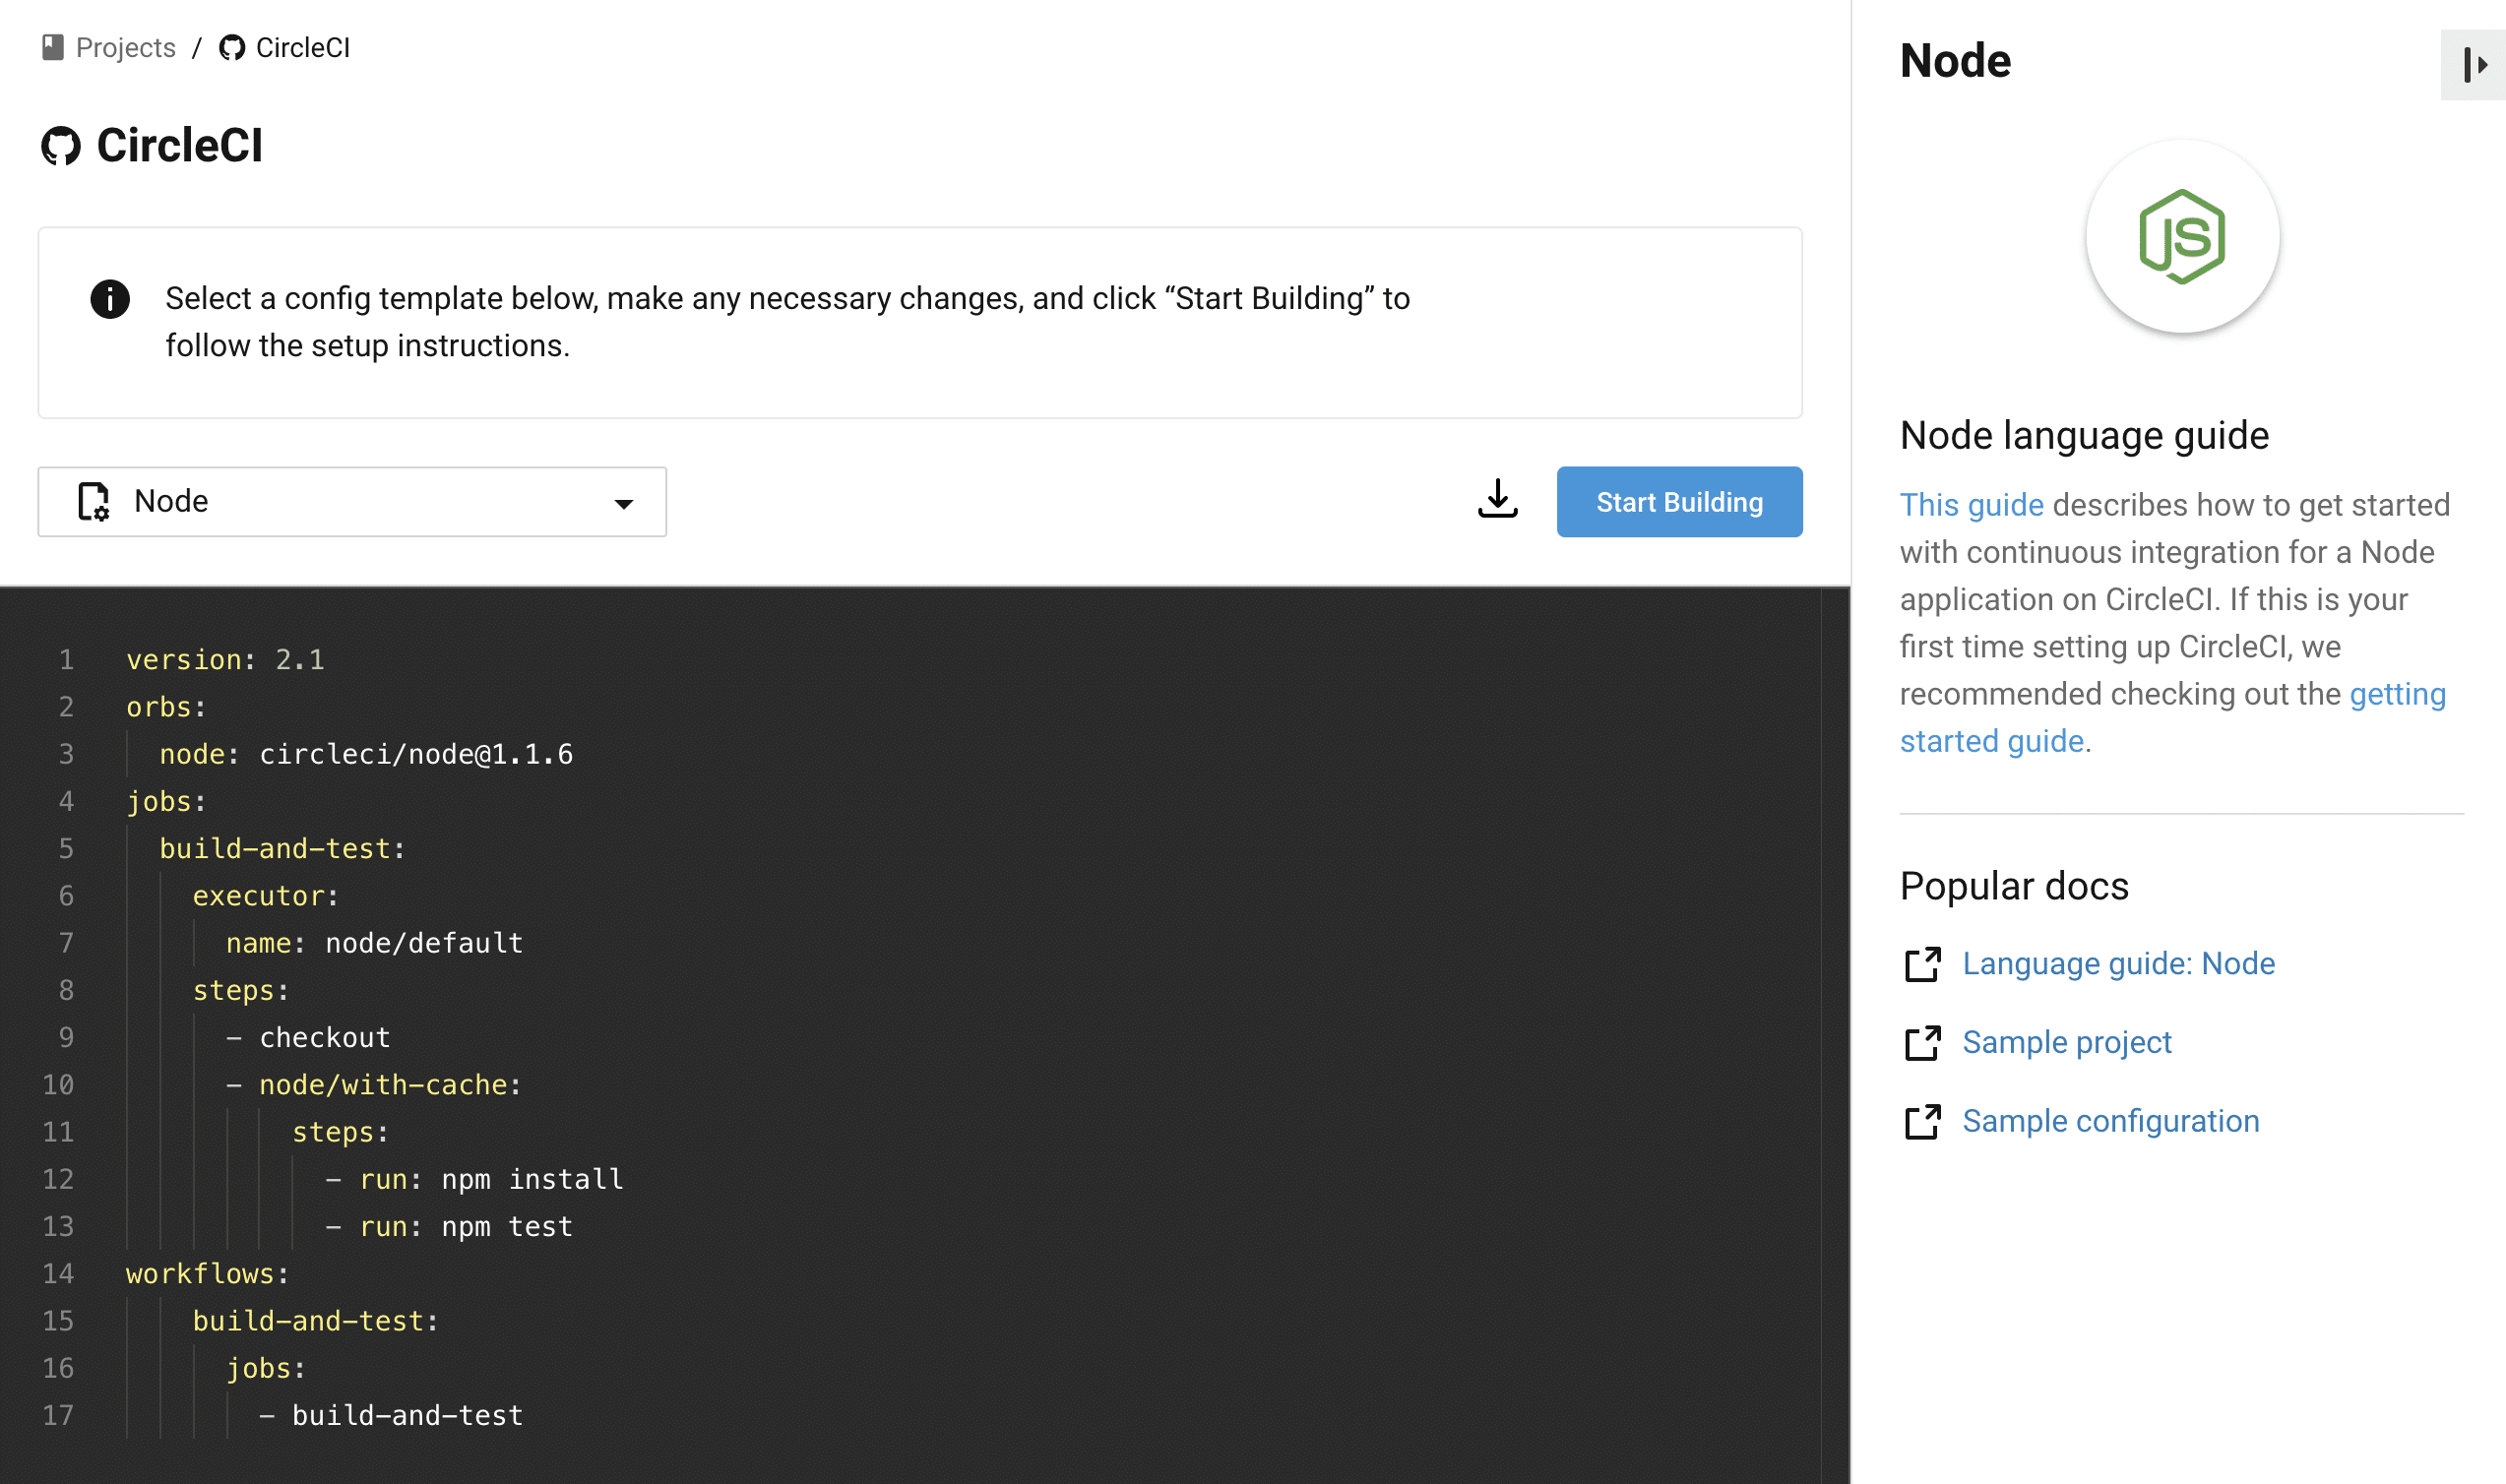Click the Start Building button
Image resolution: width=2506 pixels, height=1484 pixels.
[x=1678, y=502]
